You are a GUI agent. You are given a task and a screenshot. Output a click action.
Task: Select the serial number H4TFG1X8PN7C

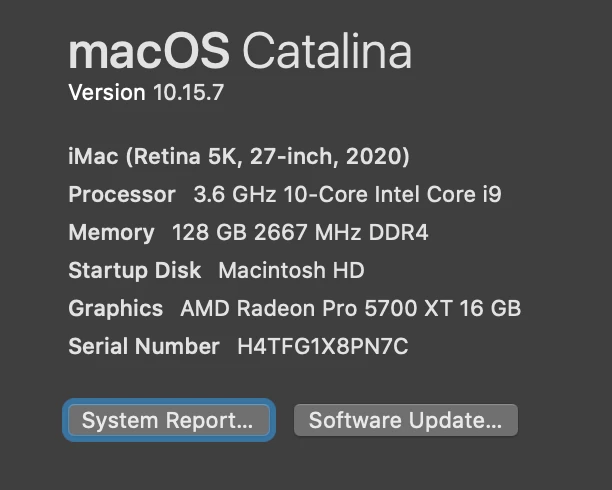point(322,347)
